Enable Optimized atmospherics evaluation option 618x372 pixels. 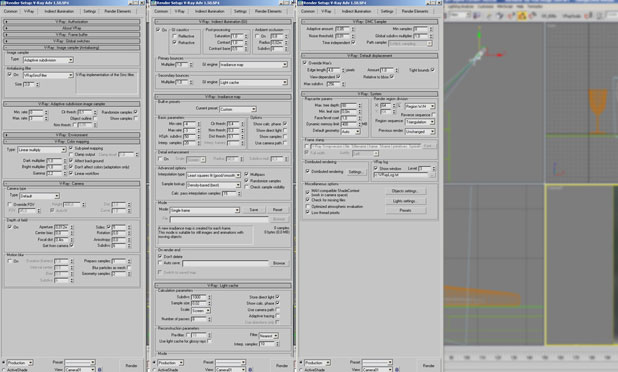307,206
